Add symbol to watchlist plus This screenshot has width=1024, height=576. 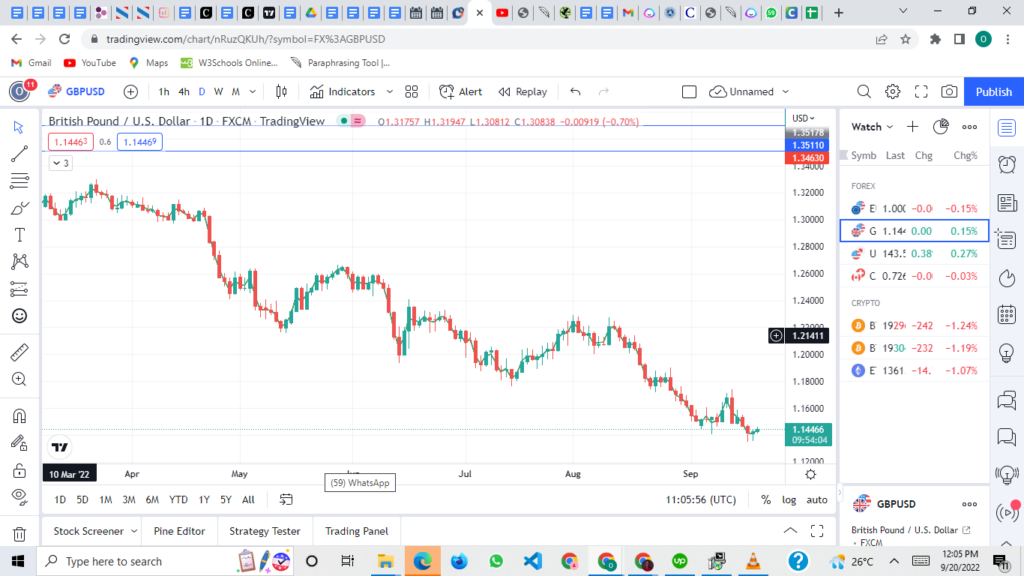(912, 127)
